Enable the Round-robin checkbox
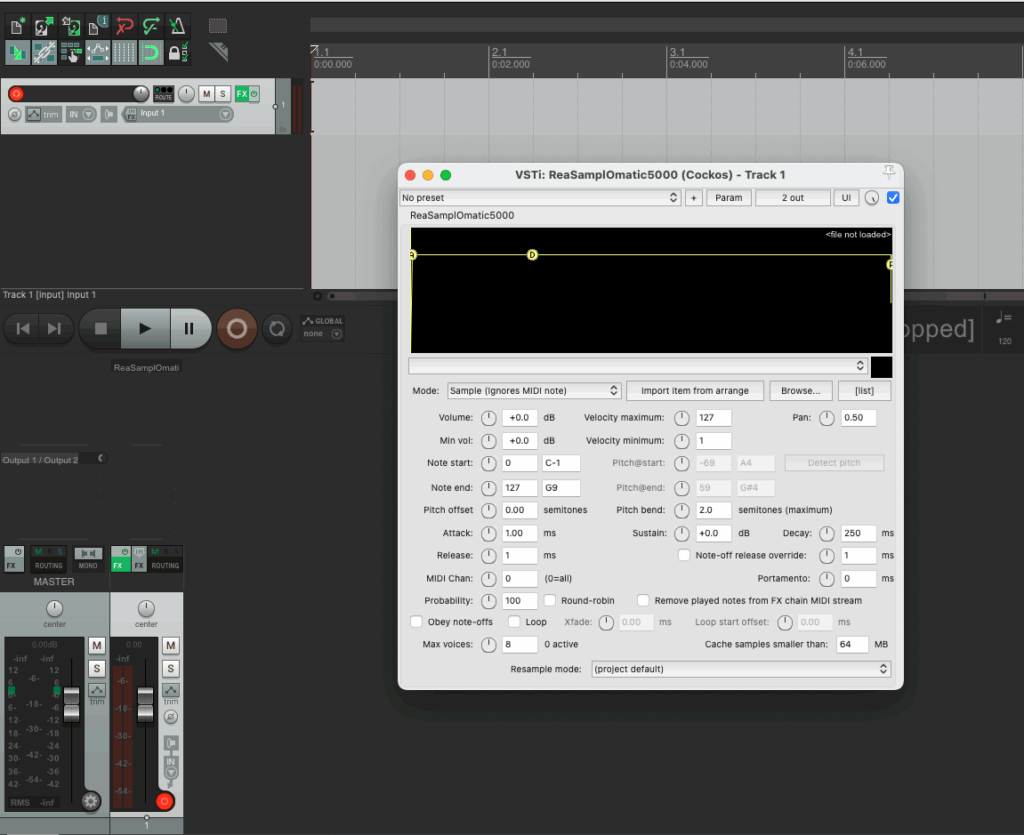 click(x=551, y=601)
